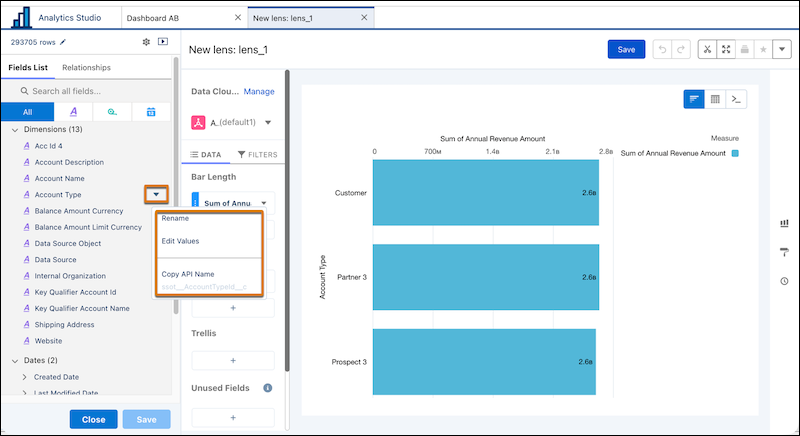The width and height of the screenshot is (800, 436).
Task: Switch to chart mode view
Action: pyautogui.click(x=694, y=99)
